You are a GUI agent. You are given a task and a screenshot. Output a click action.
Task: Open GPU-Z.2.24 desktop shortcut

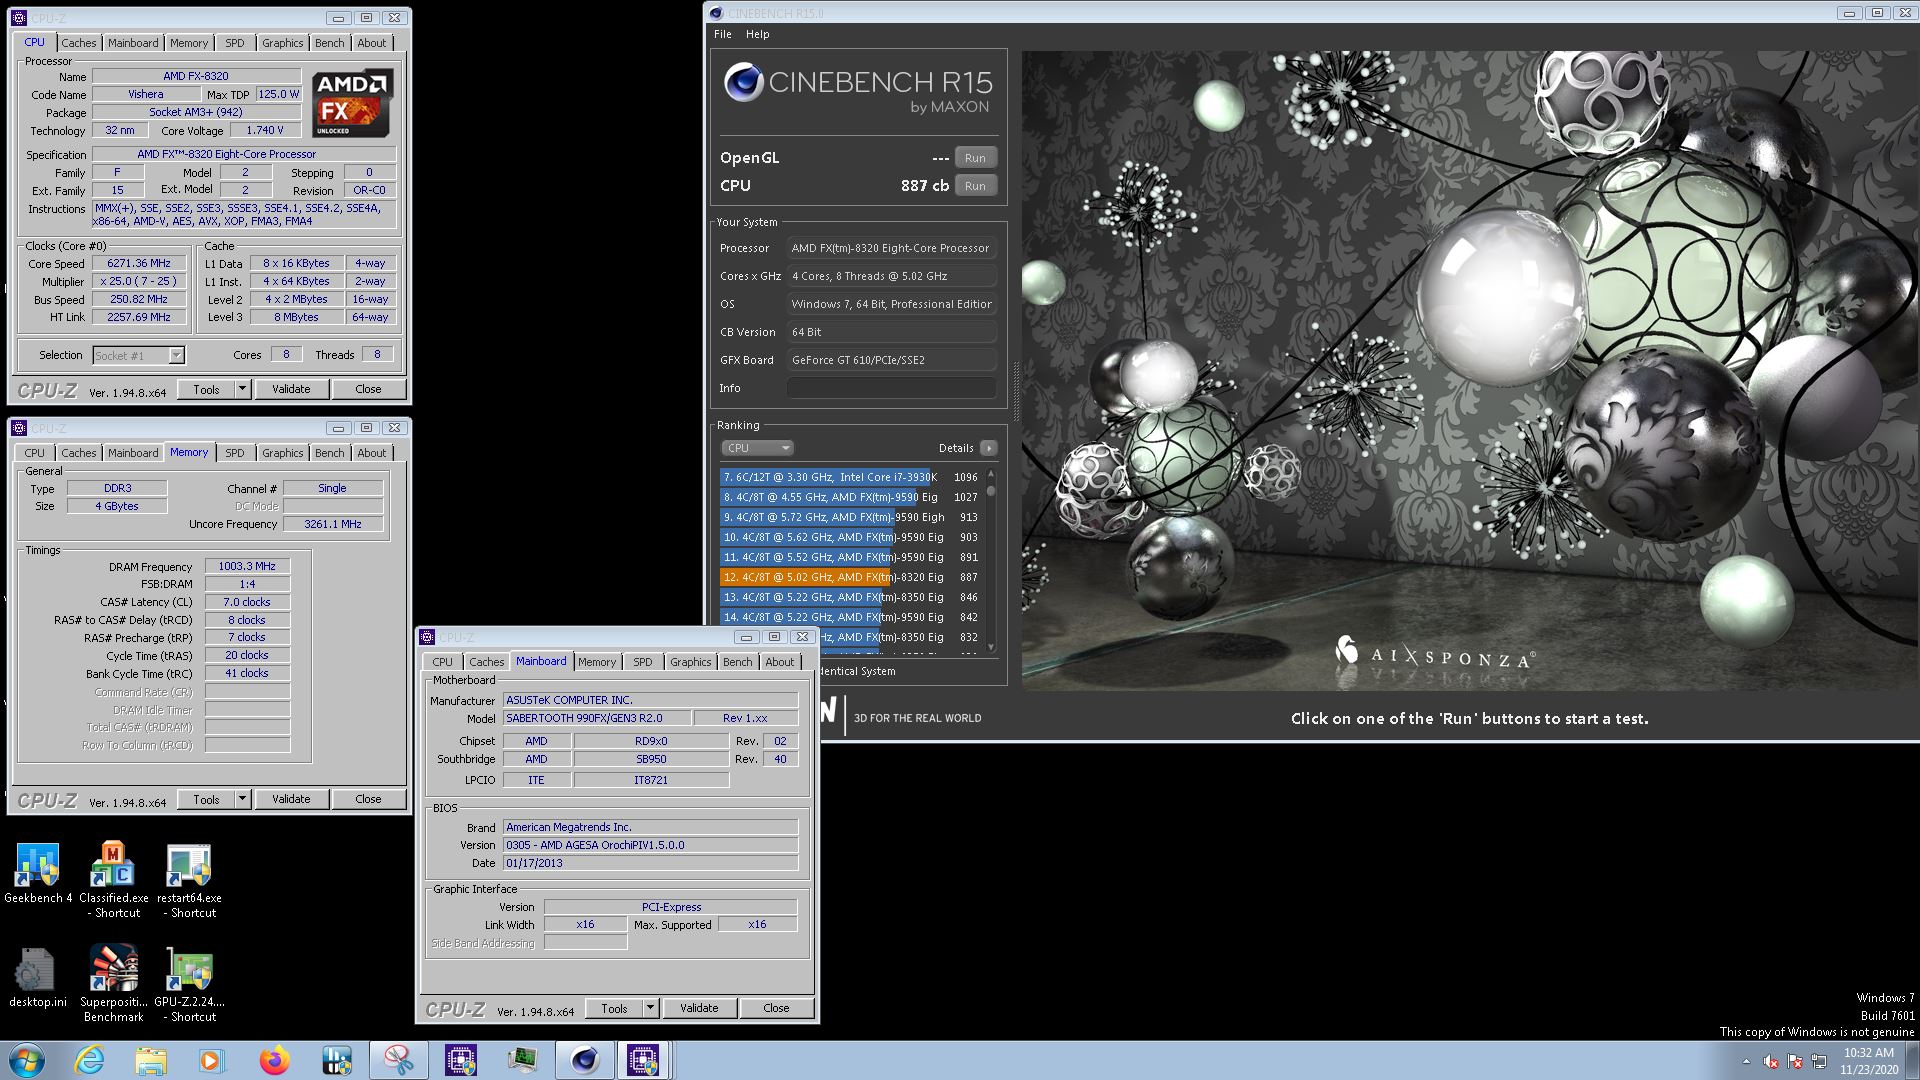(190, 984)
